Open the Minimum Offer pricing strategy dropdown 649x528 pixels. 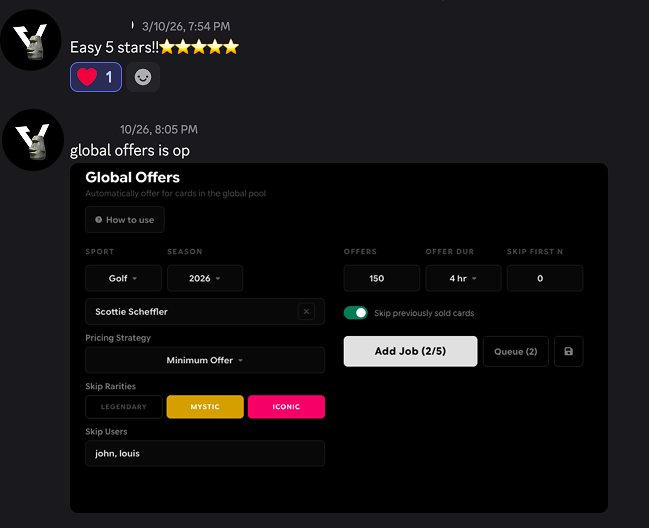pyautogui.click(x=205, y=360)
